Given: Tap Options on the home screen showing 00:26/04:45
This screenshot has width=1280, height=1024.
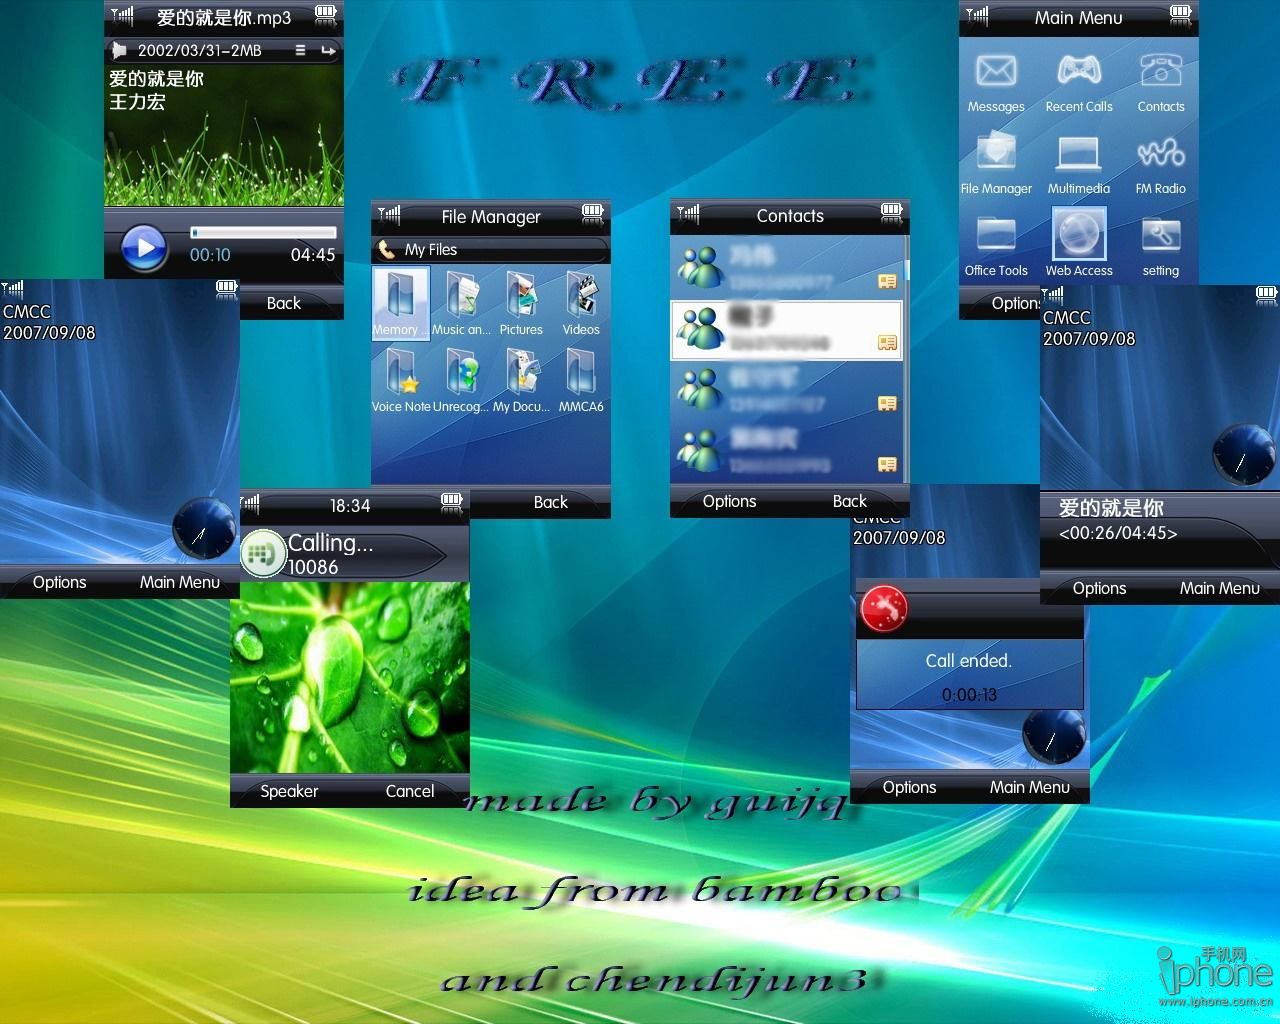Looking at the screenshot, I should (1099, 589).
